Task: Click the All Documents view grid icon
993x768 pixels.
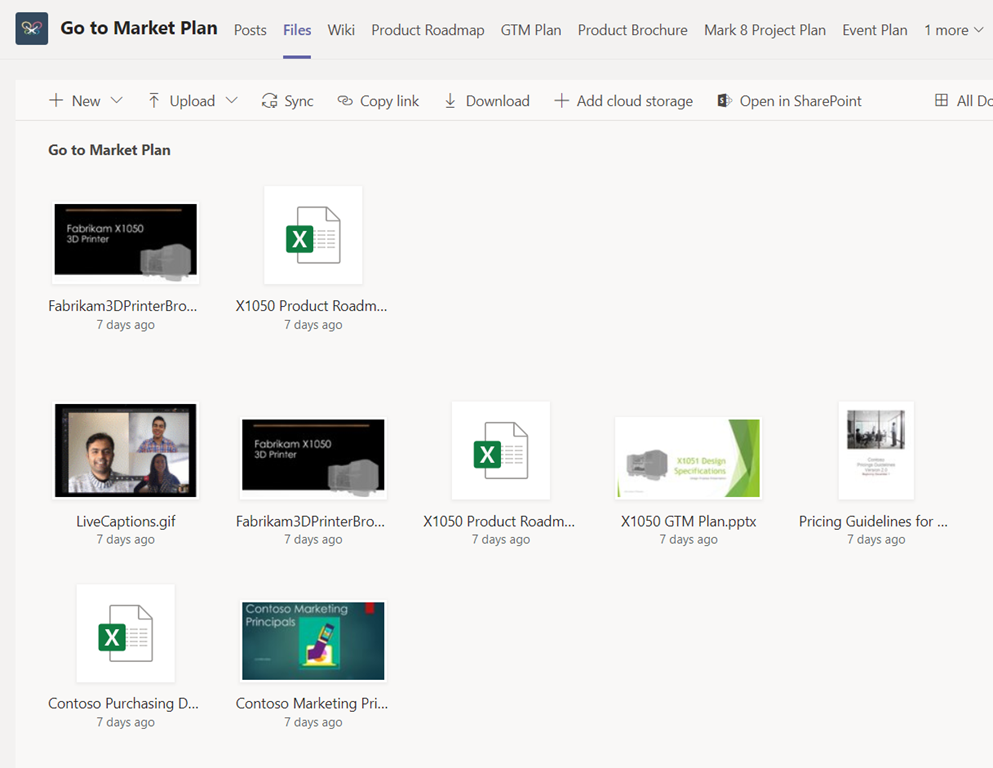Action: tap(942, 100)
